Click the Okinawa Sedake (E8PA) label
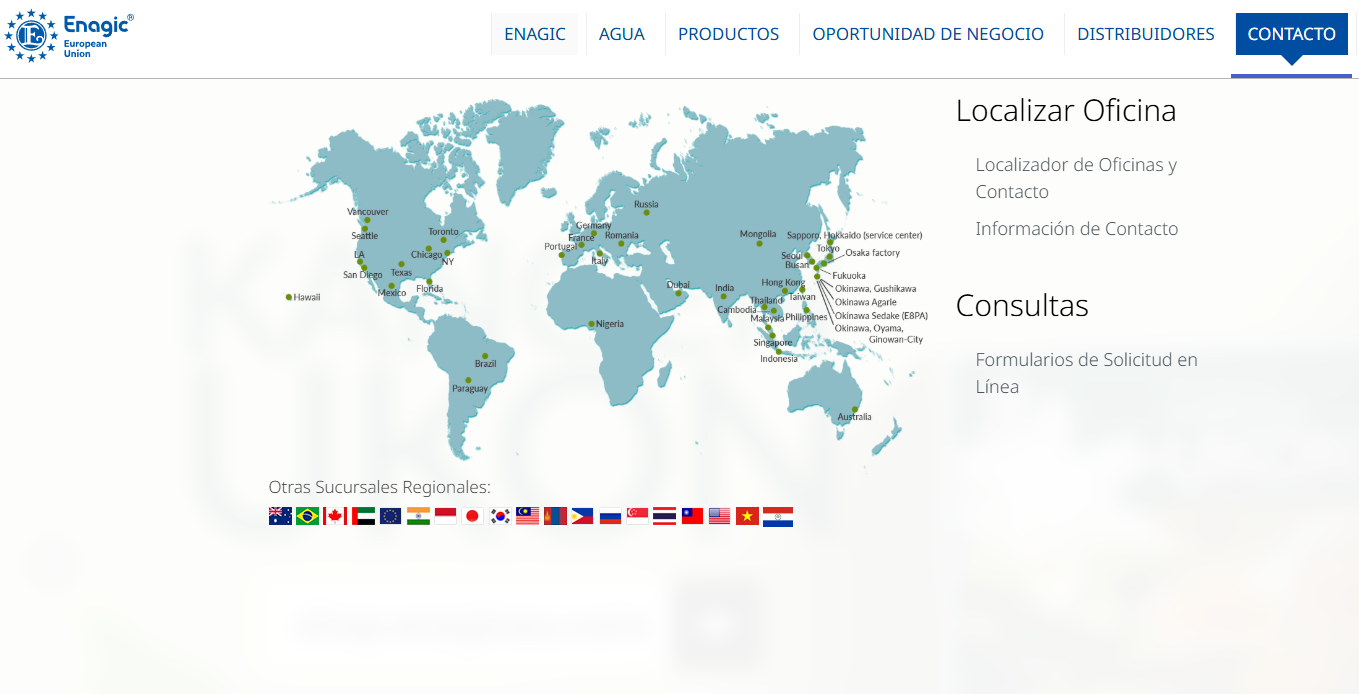 tap(882, 315)
